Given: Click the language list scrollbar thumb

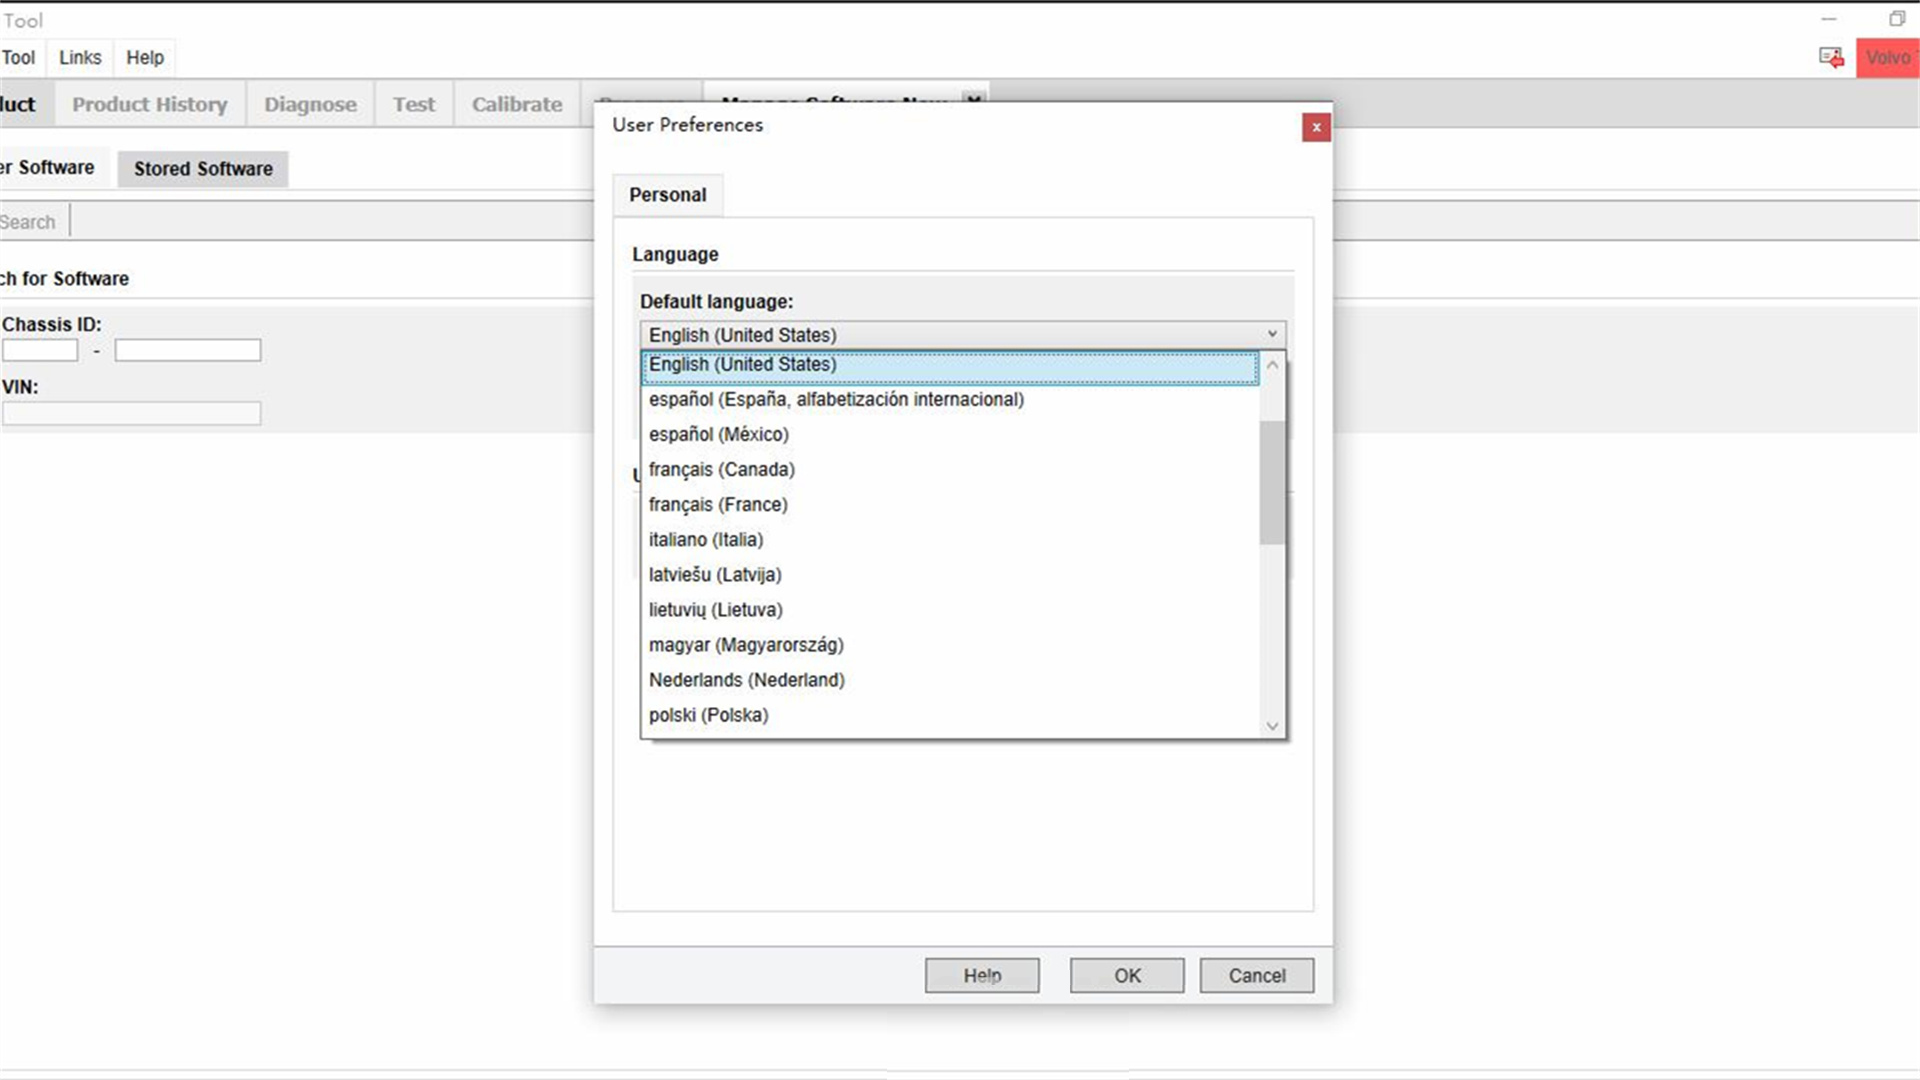Looking at the screenshot, I should tap(1272, 483).
